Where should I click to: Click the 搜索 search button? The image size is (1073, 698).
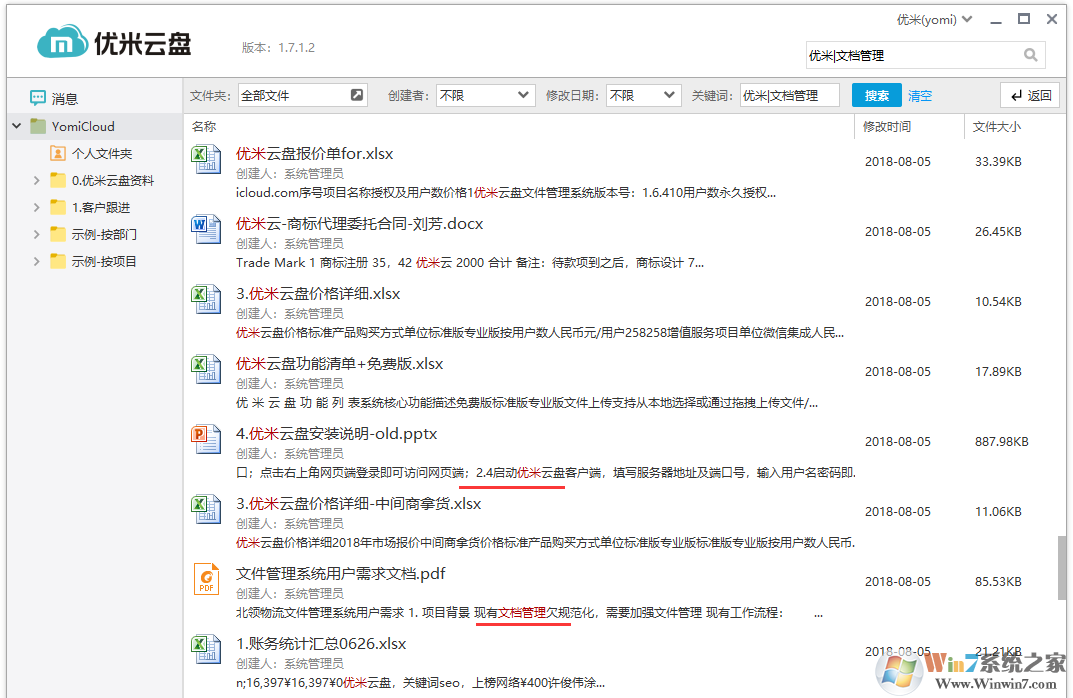tap(876, 95)
